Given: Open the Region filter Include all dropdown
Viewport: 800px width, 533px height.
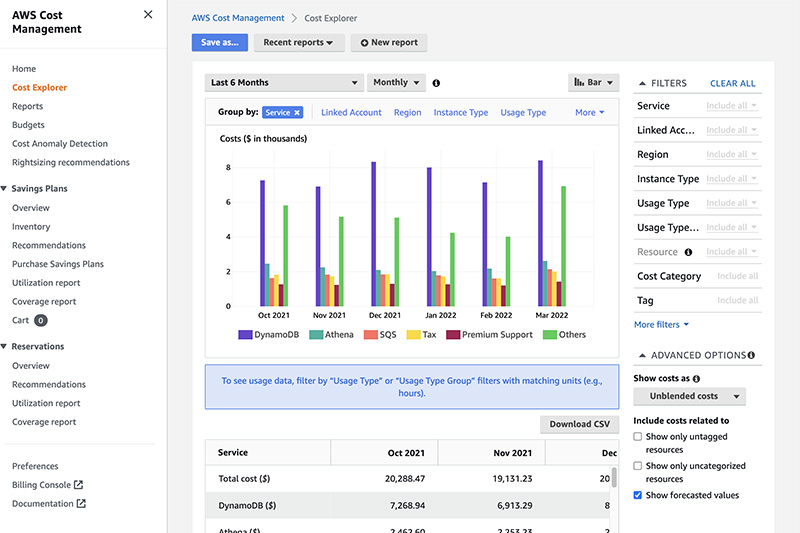Looking at the screenshot, I should (732, 155).
